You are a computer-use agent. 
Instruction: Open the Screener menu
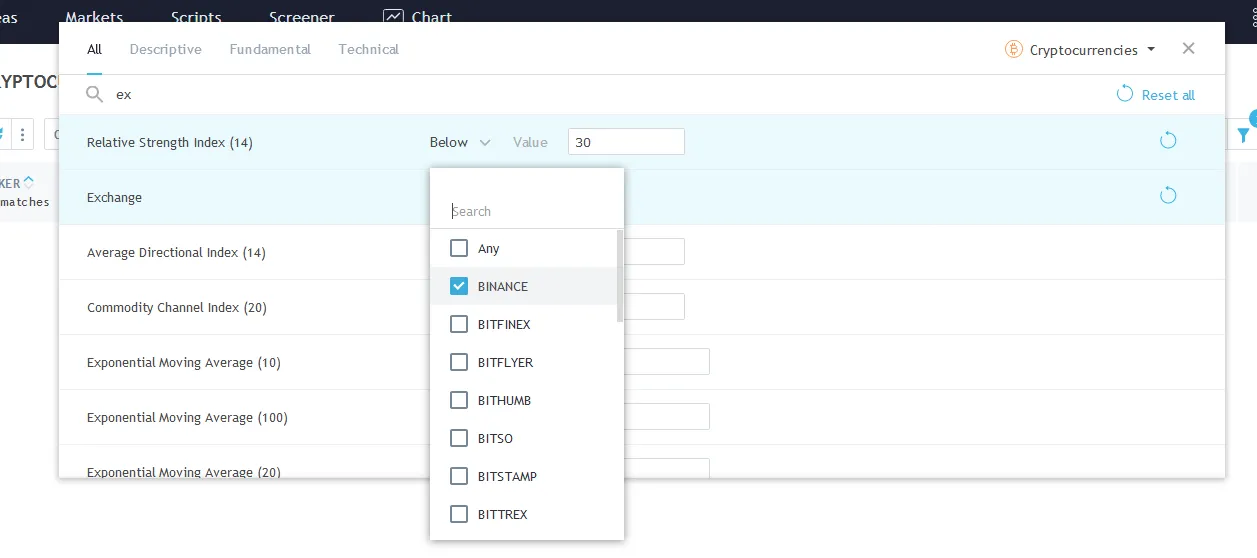pyautogui.click(x=302, y=17)
